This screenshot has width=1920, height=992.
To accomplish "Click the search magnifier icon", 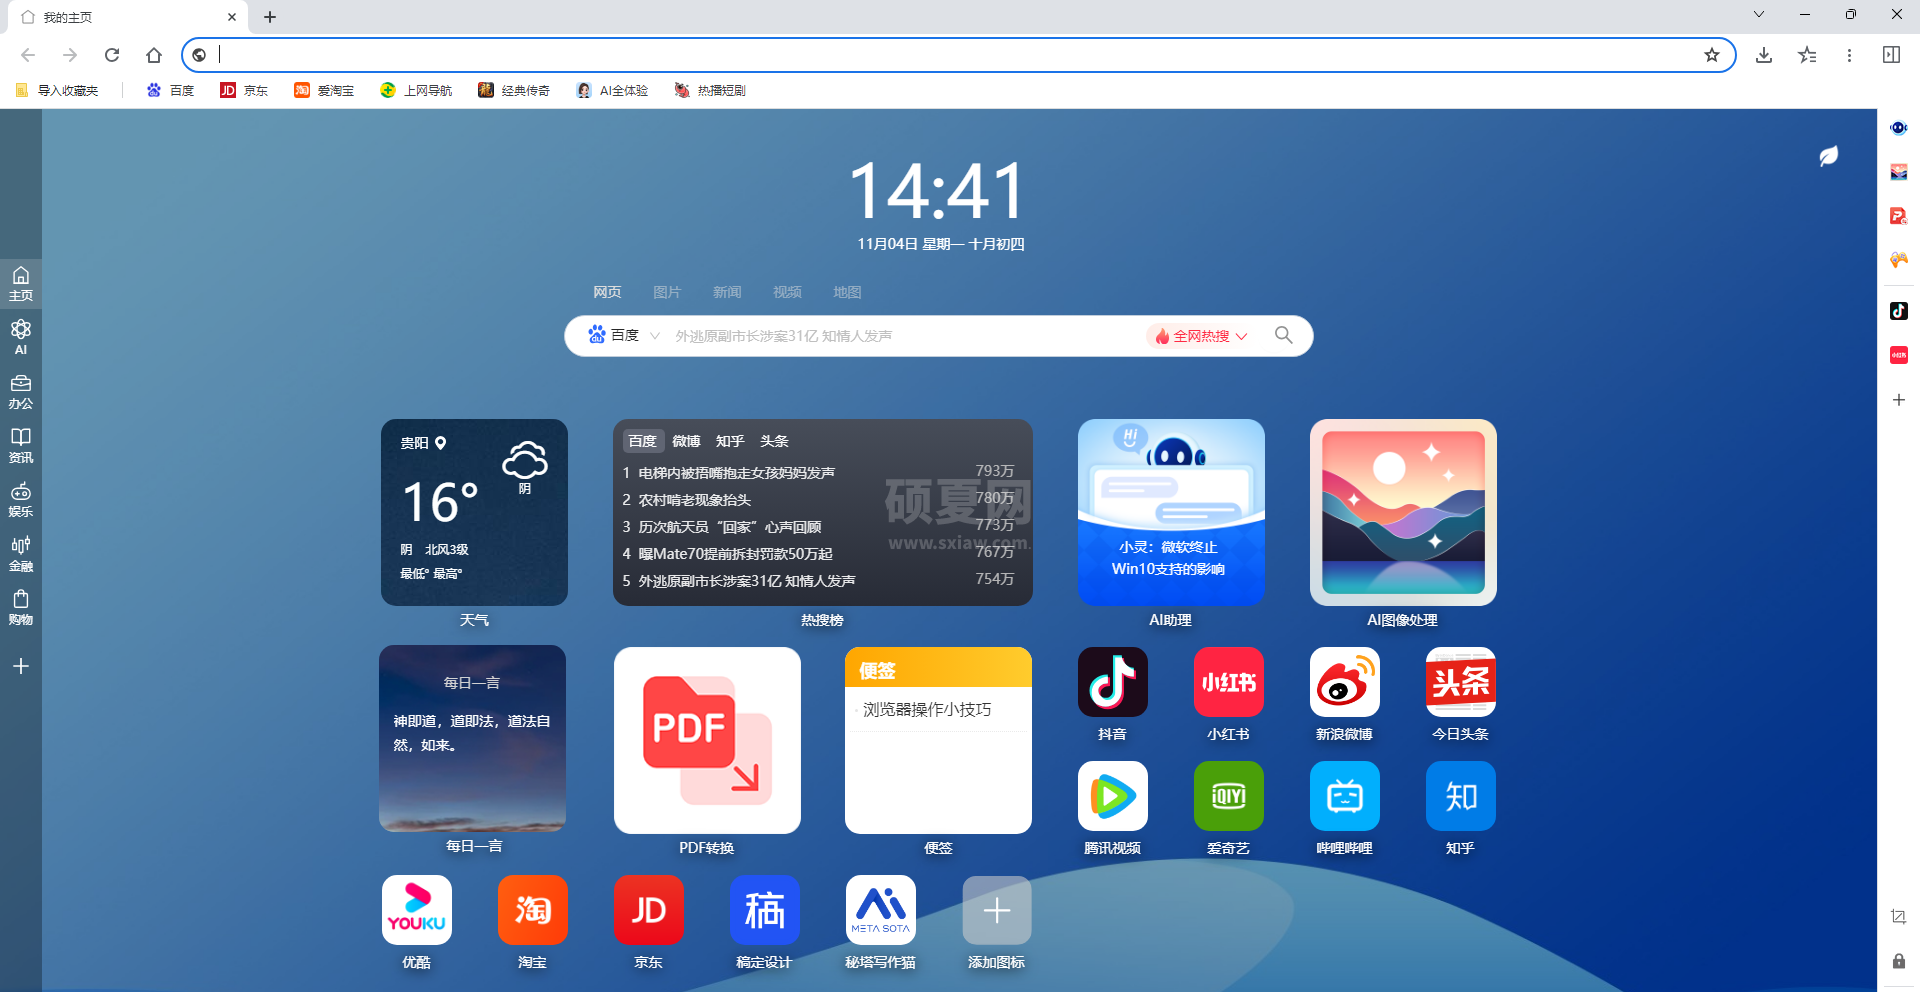I will tap(1284, 335).
